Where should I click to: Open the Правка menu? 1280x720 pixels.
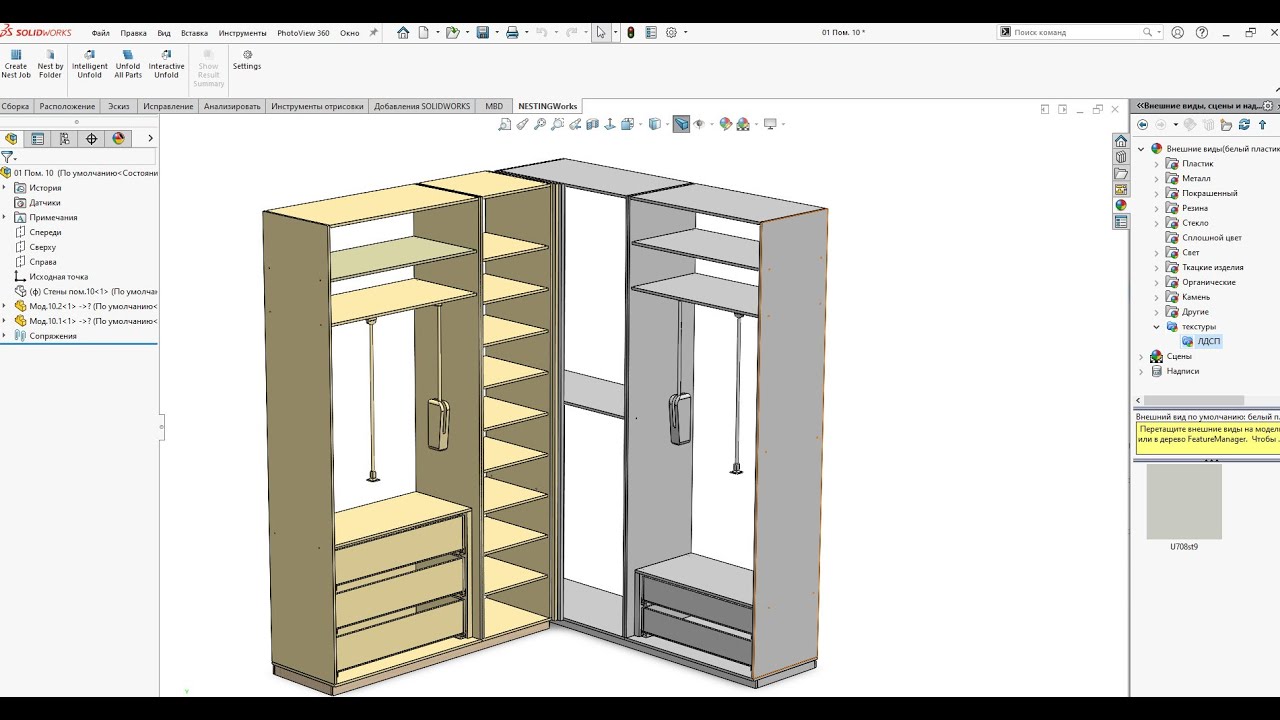point(133,33)
